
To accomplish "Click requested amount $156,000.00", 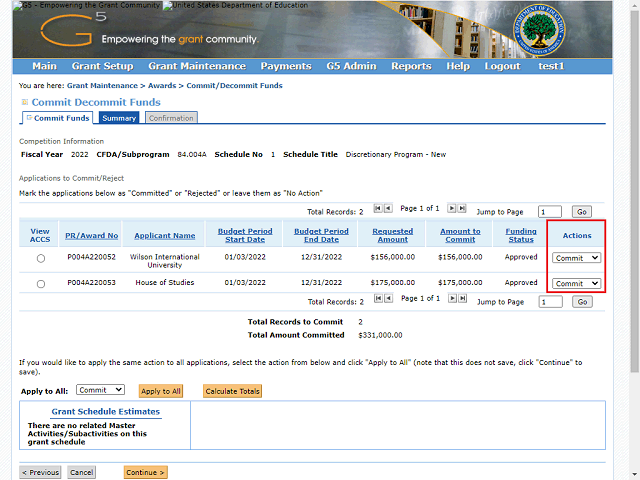I will [393, 257].
